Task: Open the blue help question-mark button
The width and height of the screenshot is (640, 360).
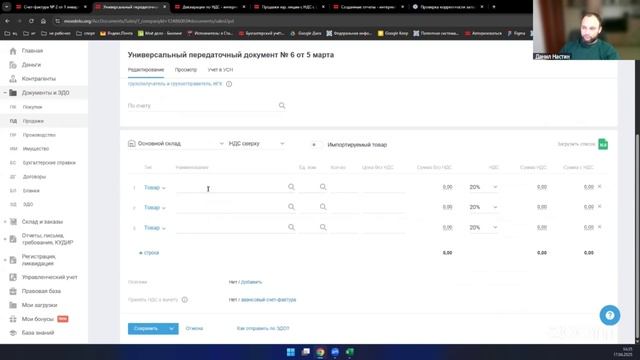Action: tap(610, 315)
